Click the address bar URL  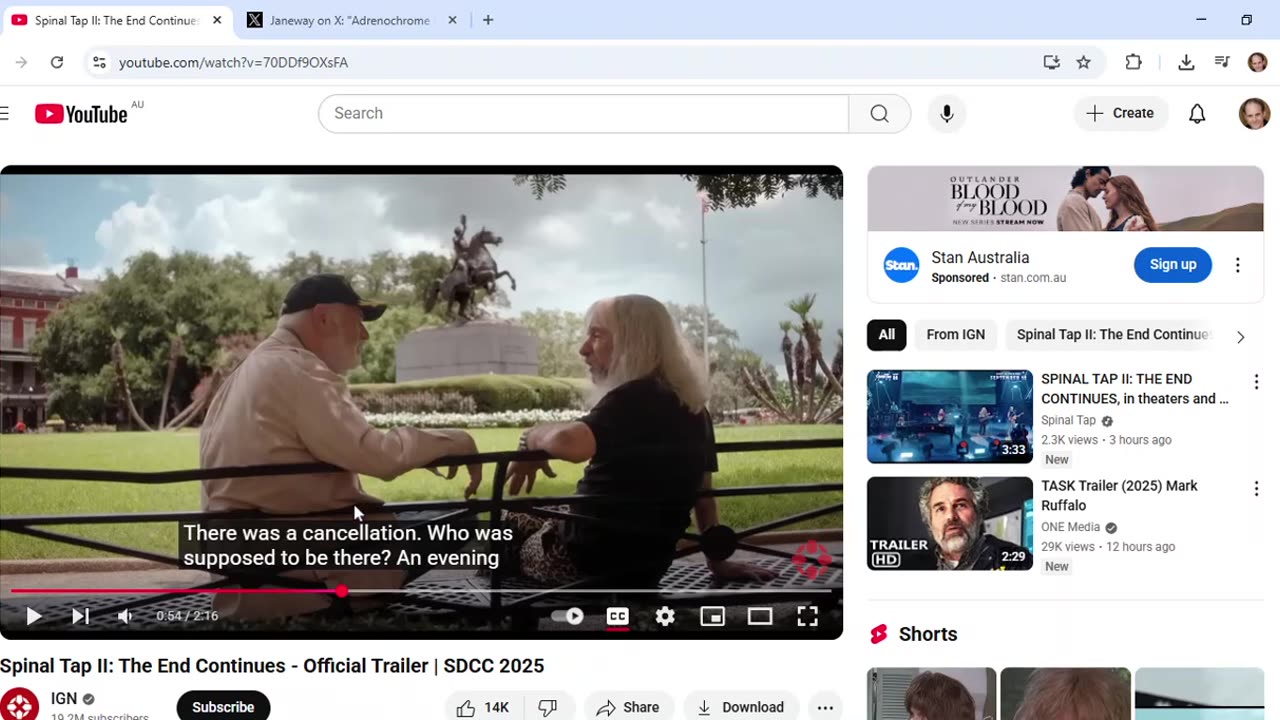coord(233,62)
